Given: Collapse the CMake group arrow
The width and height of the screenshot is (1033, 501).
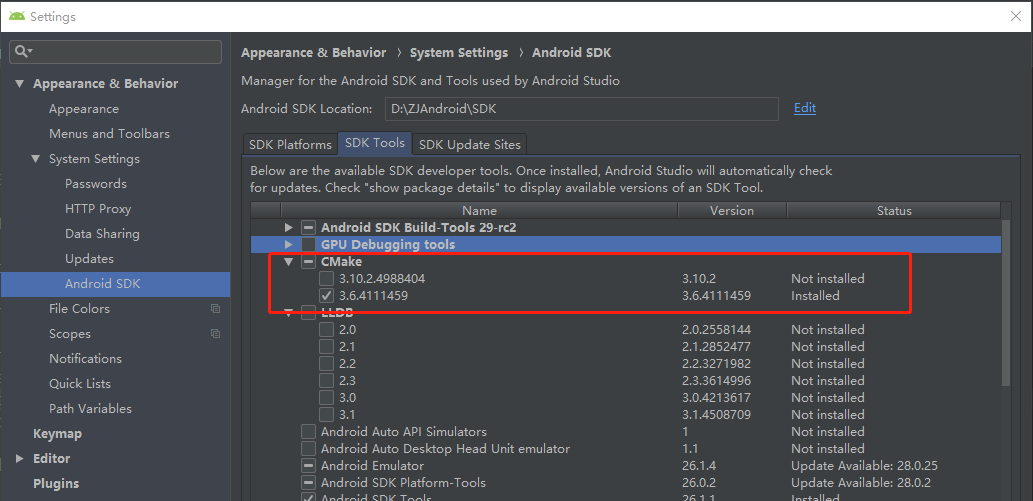Looking at the screenshot, I should click(x=289, y=262).
